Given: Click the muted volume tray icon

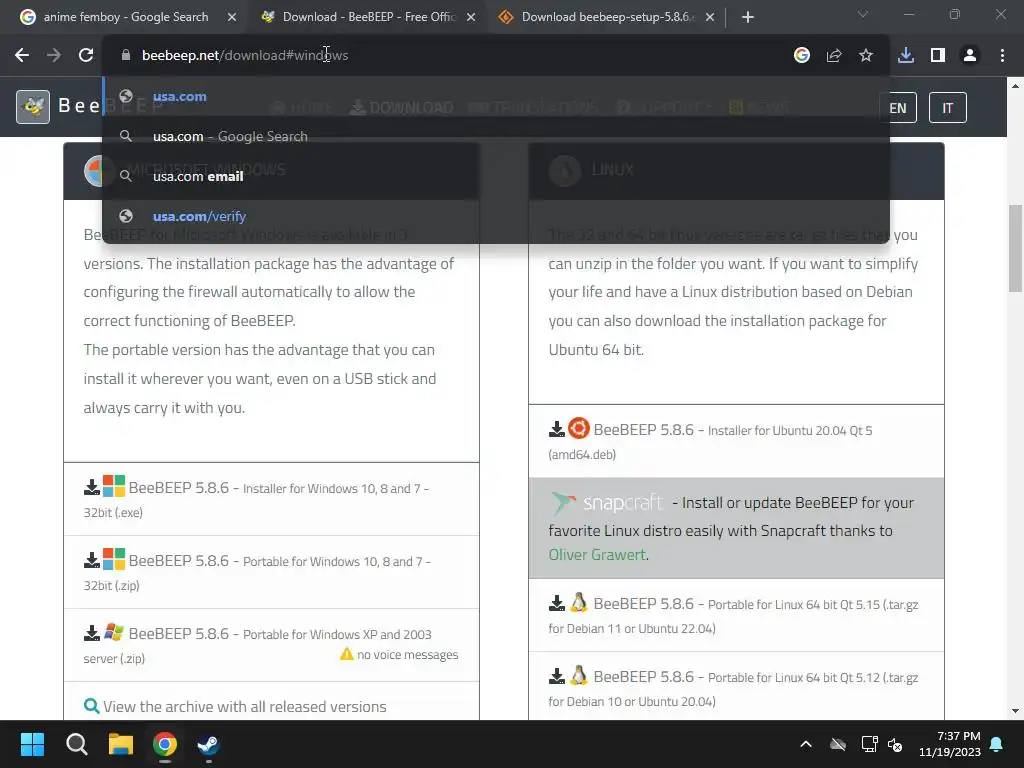Looking at the screenshot, I should point(895,744).
